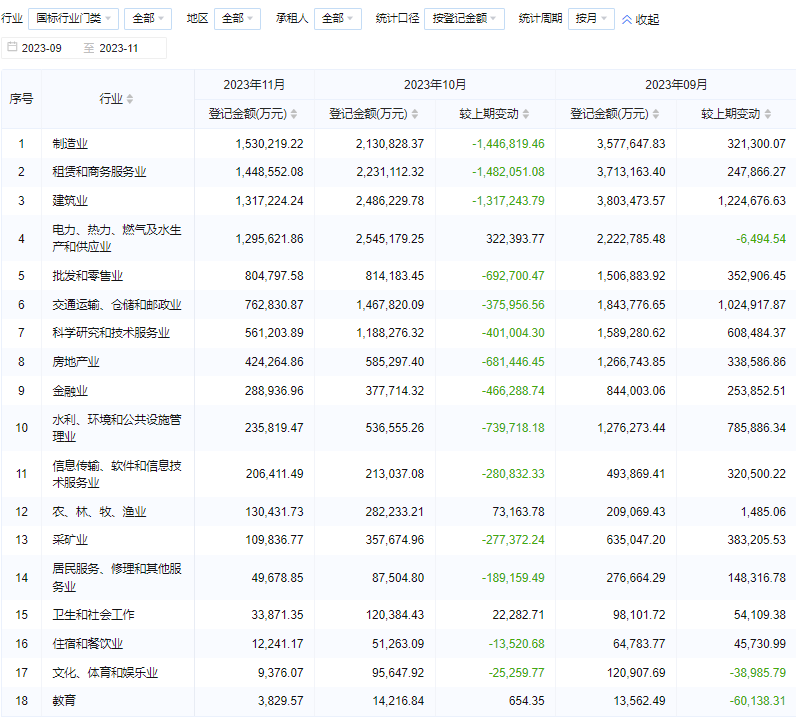Screen dimensions: 796x717
Task: Click the value -681,446.45 for 房地产业
Action: click(x=513, y=362)
